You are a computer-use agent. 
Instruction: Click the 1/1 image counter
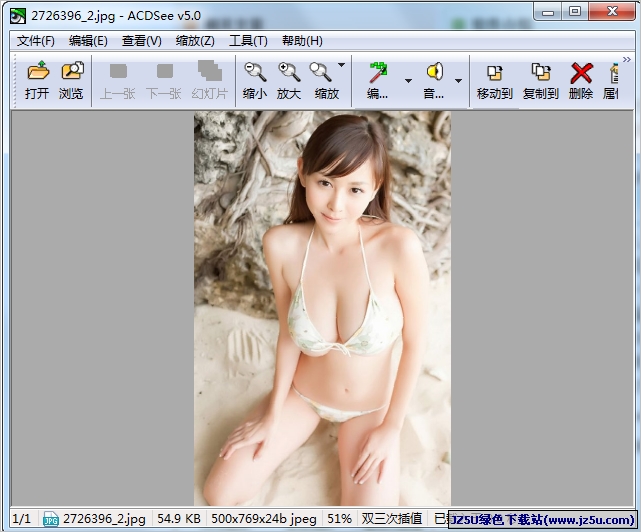coord(22,519)
